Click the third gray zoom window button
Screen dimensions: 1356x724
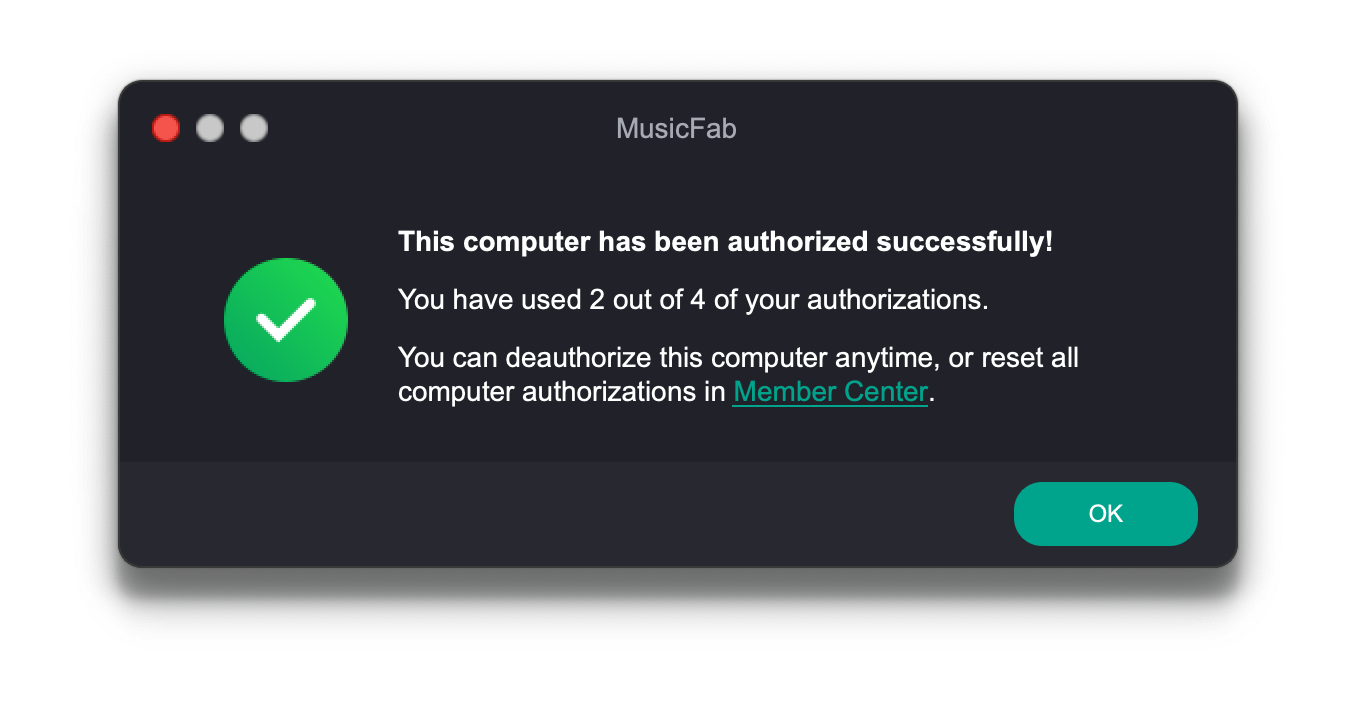click(x=254, y=128)
